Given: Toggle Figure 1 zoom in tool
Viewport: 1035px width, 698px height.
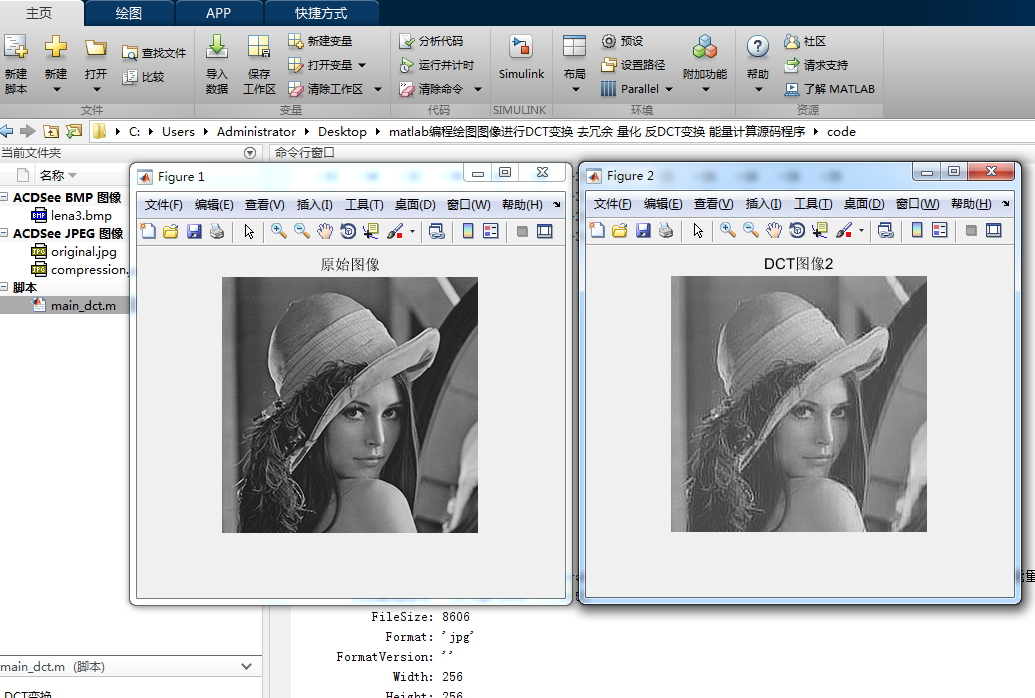Looking at the screenshot, I should 279,231.
